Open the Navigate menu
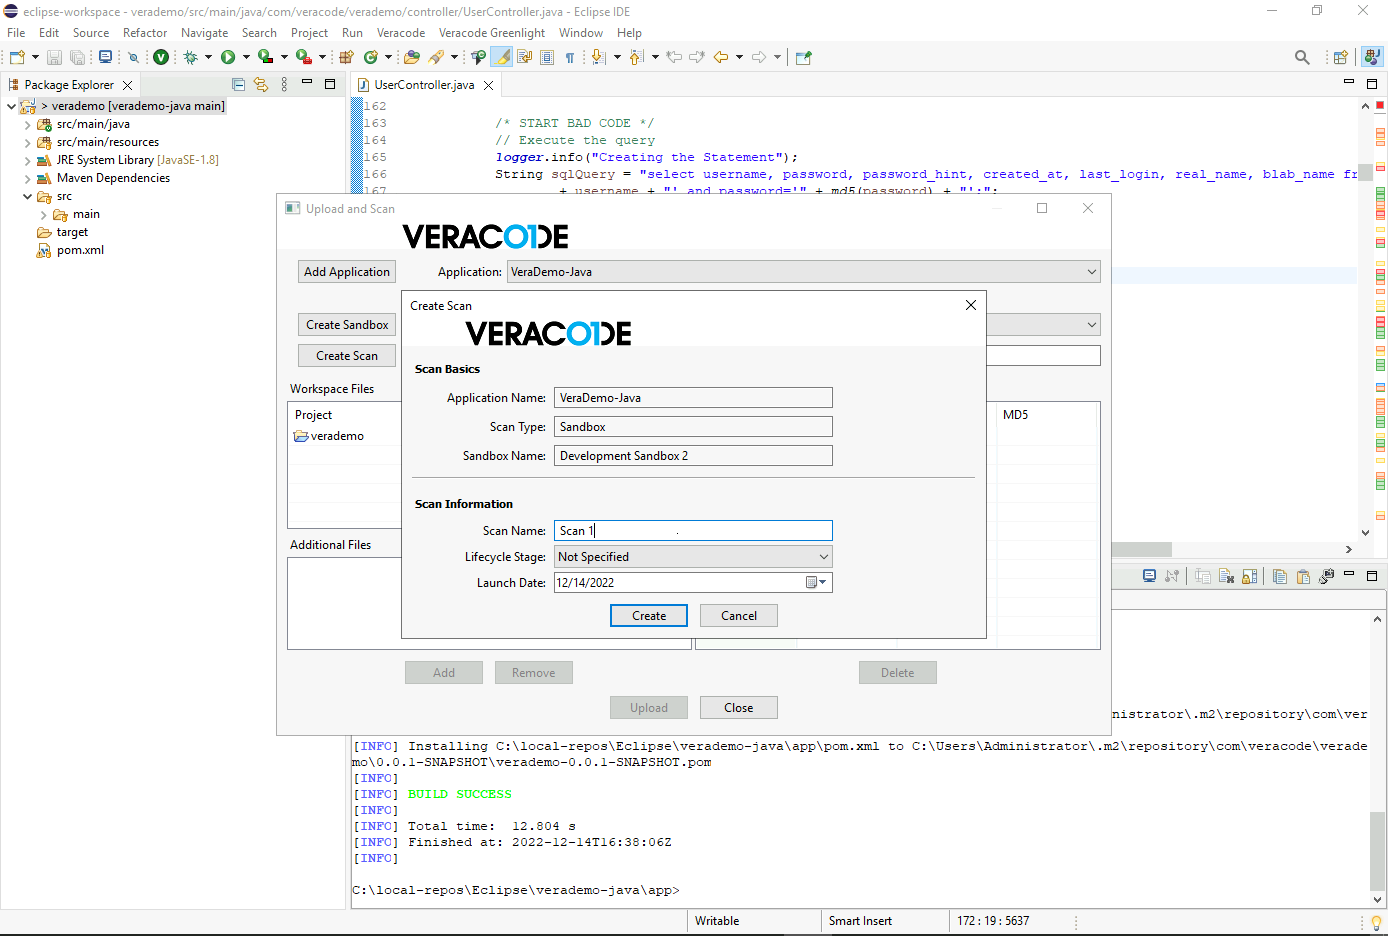 coord(204,33)
